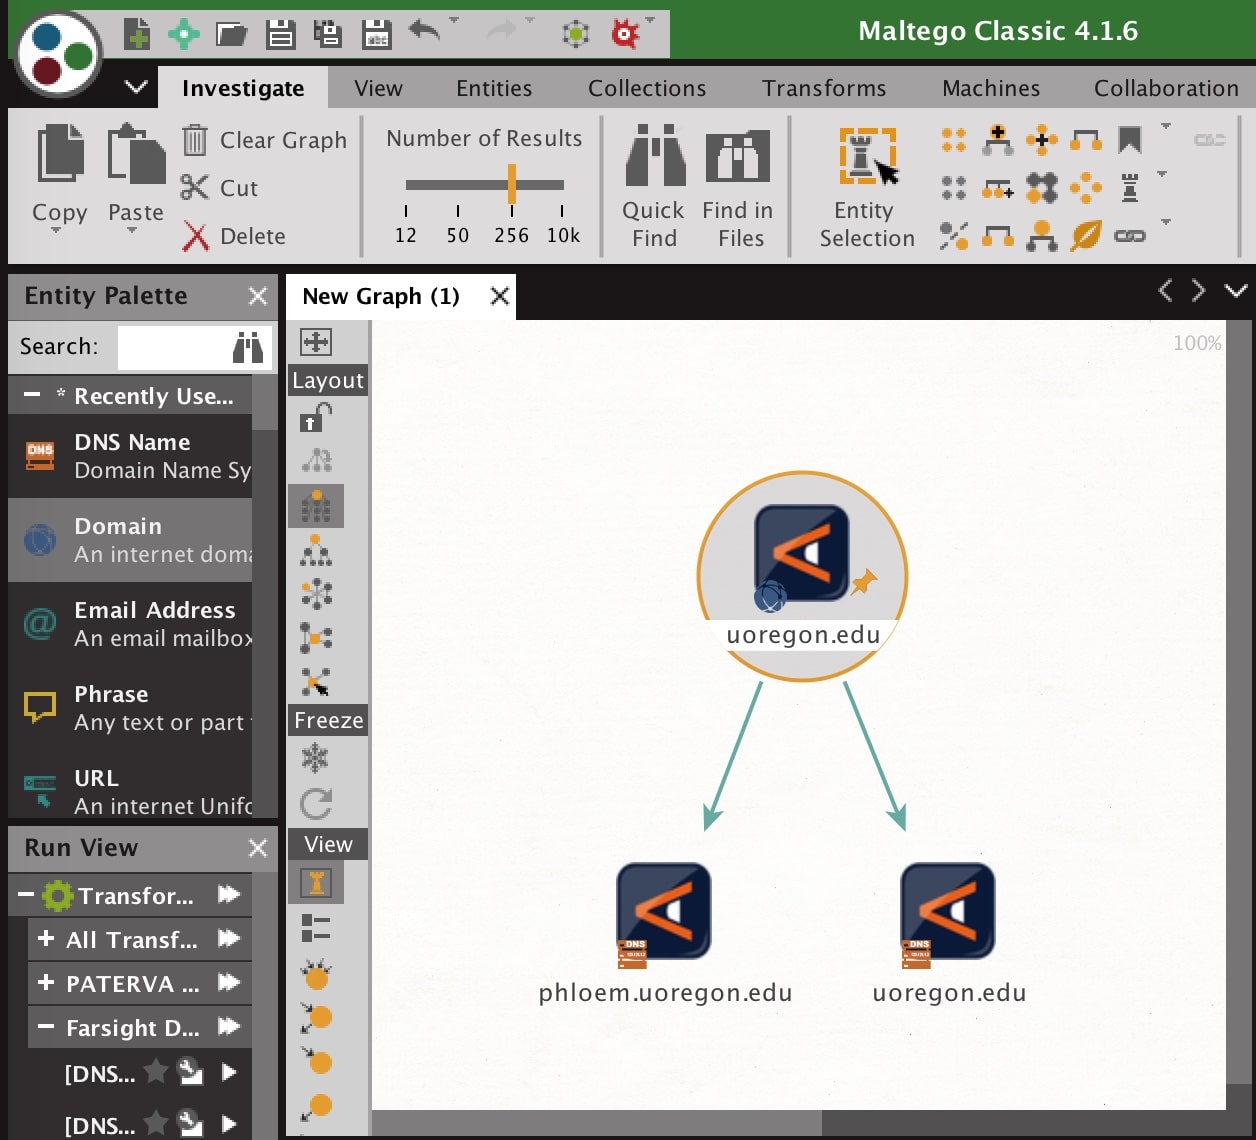Toggle the selected block layout mode

[316, 506]
